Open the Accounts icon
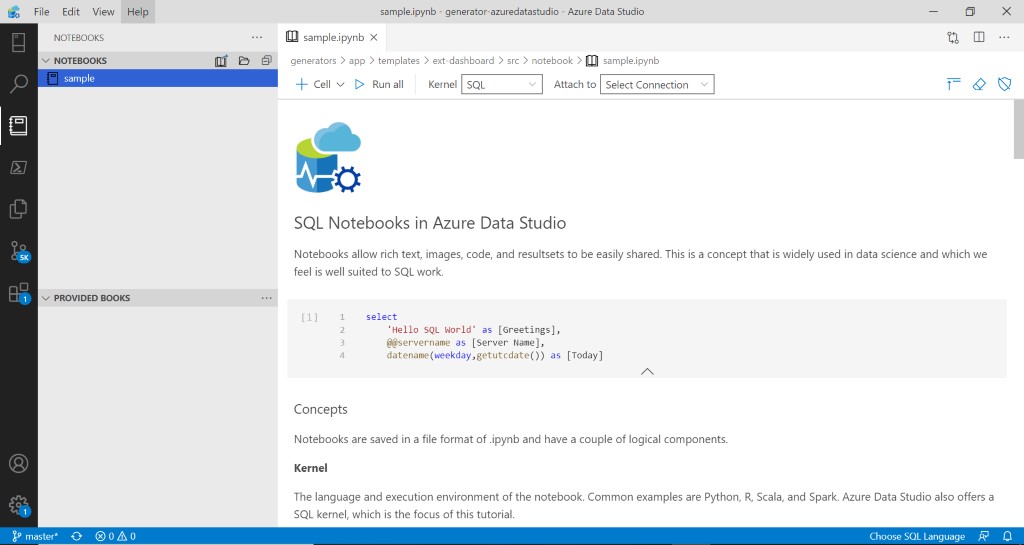Image resolution: width=1024 pixels, height=545 pixels. (x=18, y=463)
